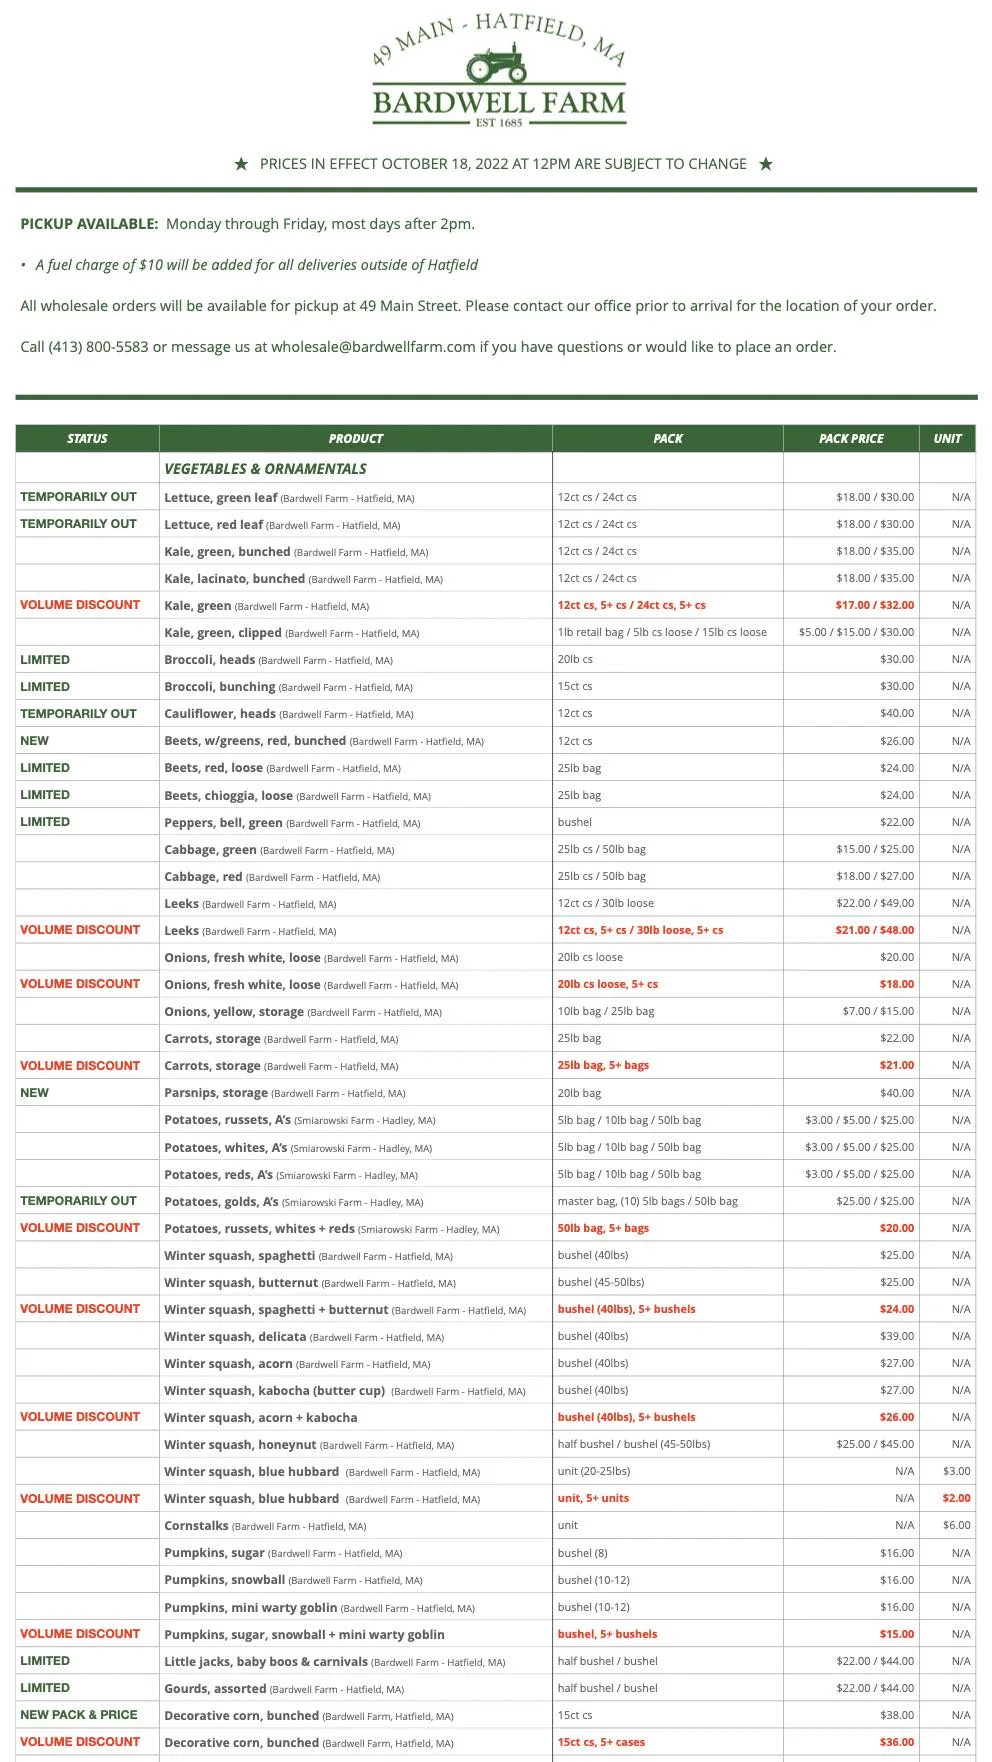Click Winter squash, honeynut product name
The height and width of the screenshot is (1762, 992).
point(240,1444)
